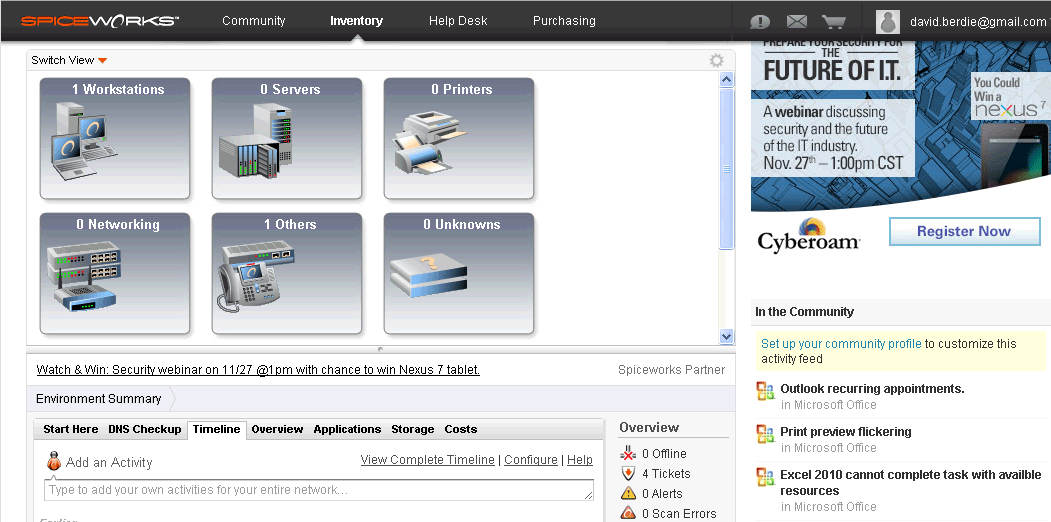
Task: Click the Cyberoam logo
Action: pos(809,235)
